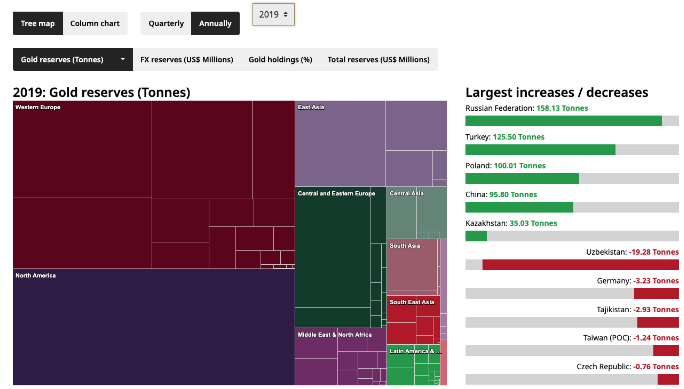684x389 pixels.
Task: Switch to Column chart view
Action: coord(95,24)
